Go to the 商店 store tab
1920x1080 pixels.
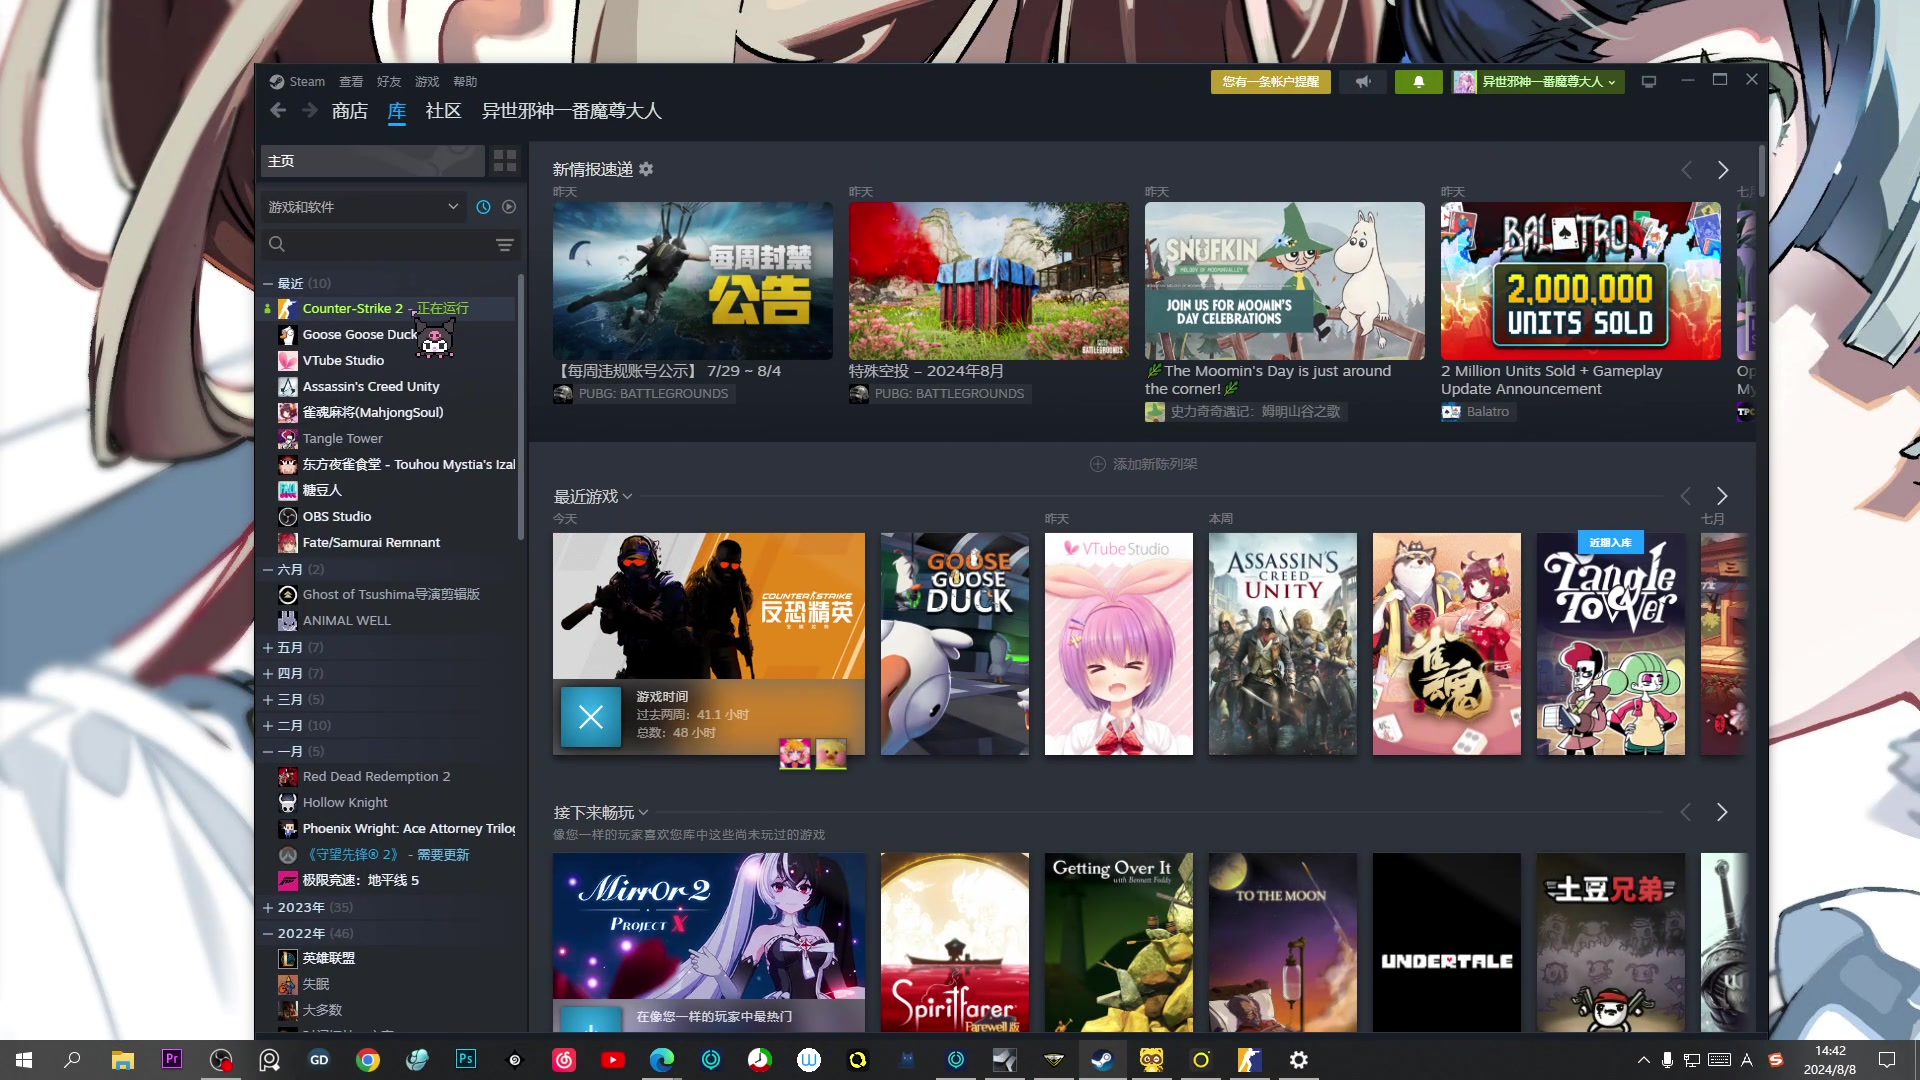tap(350, 111)
